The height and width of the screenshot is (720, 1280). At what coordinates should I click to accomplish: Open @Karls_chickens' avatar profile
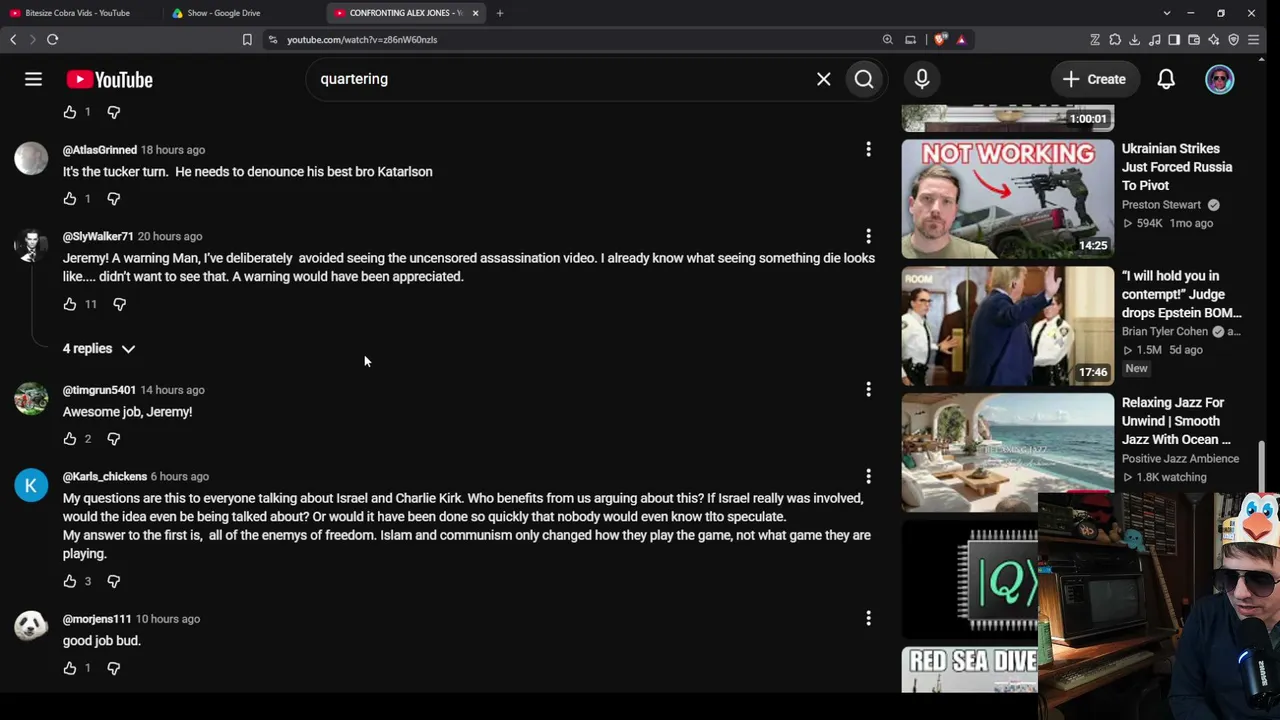31,485
